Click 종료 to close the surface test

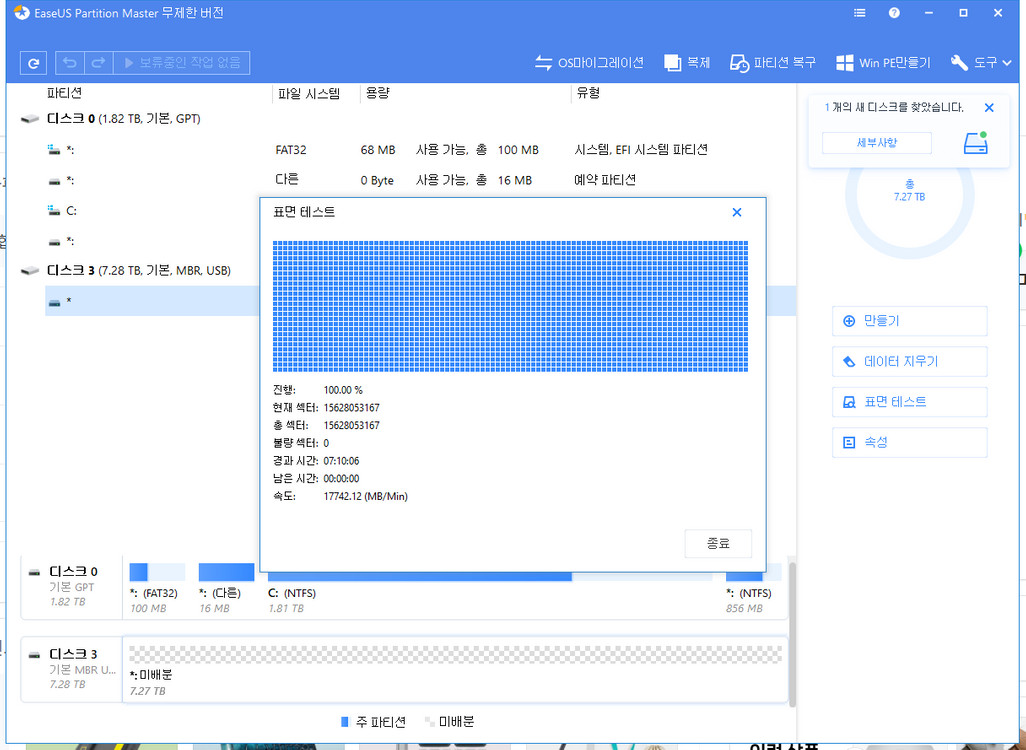(x=718, y=543)
